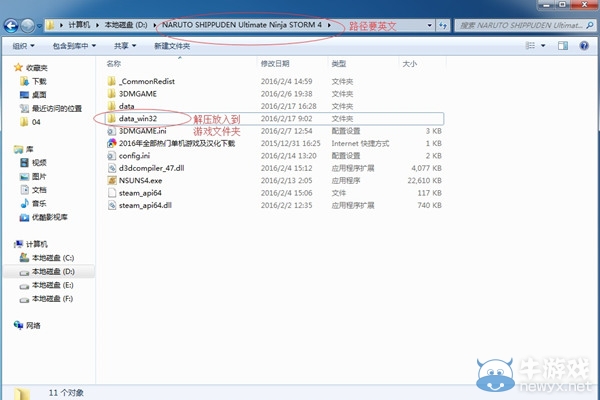Viewport: 600px width, 400px height.
Task: Open 本地磁盘 (F:) drive
Action: (52, 299)
